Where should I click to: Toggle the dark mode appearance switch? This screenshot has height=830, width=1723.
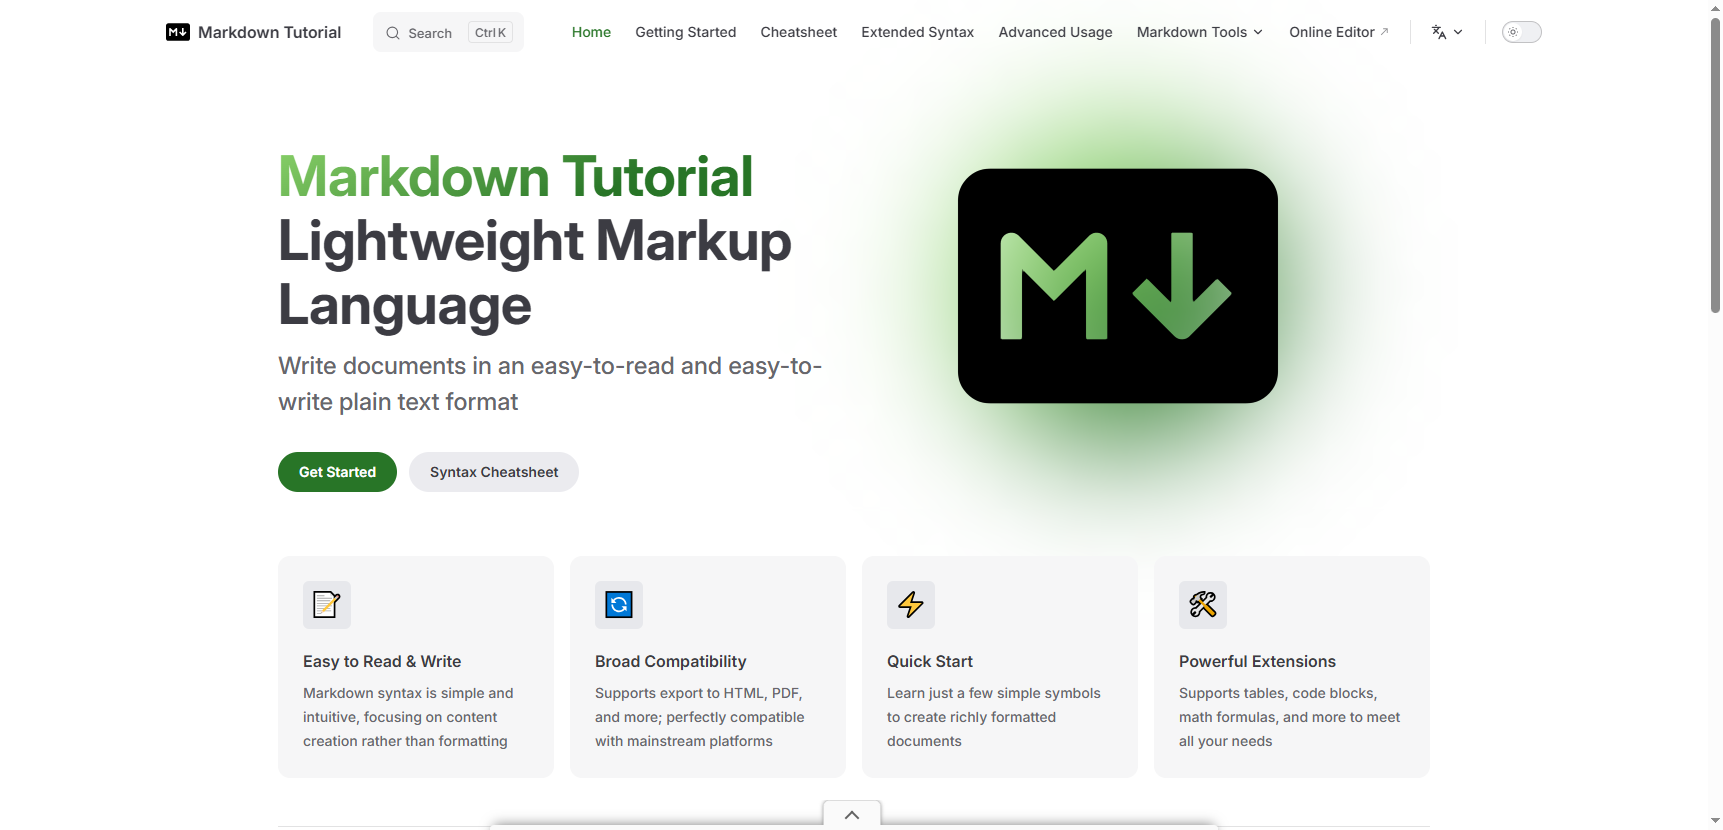pyautogui.click(x=1522, y=32)
